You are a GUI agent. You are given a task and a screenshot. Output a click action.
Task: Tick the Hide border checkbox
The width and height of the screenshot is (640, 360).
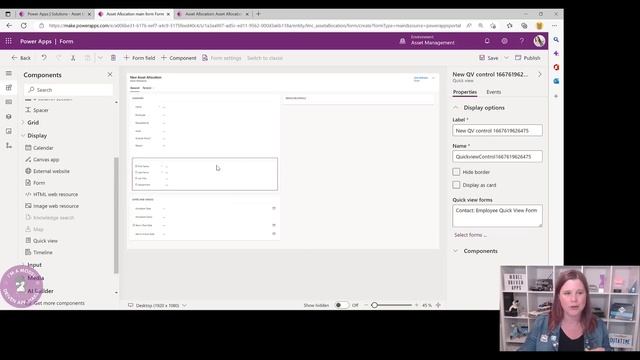click(x=456, y=172)
